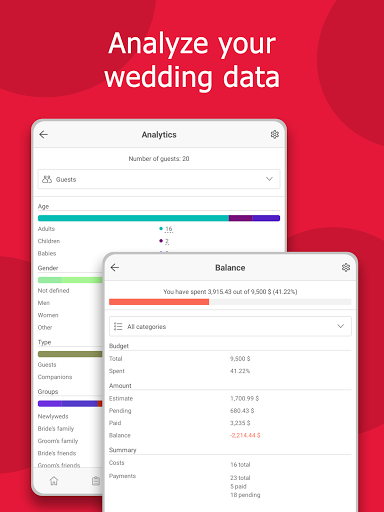Expand the Guests dropdown chevron
384x512 pixels.
point(269,179)
